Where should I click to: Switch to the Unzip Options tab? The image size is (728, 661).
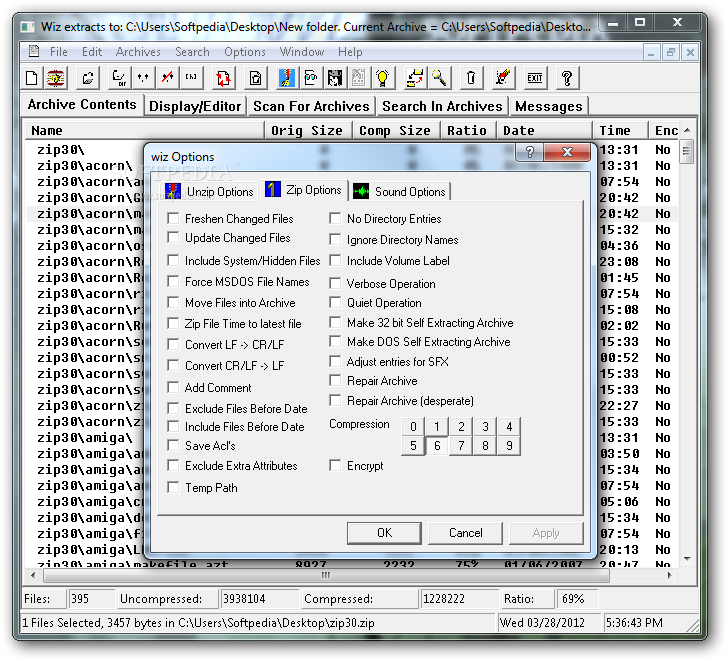pos(209,191)
